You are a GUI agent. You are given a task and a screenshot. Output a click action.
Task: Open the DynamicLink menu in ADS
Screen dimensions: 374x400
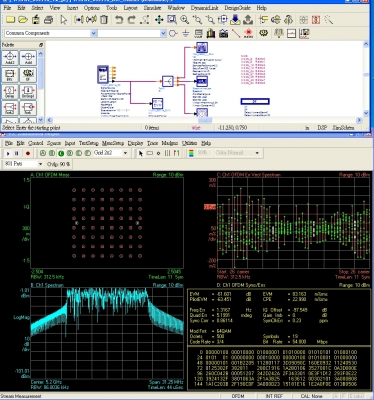coord(204,8)
